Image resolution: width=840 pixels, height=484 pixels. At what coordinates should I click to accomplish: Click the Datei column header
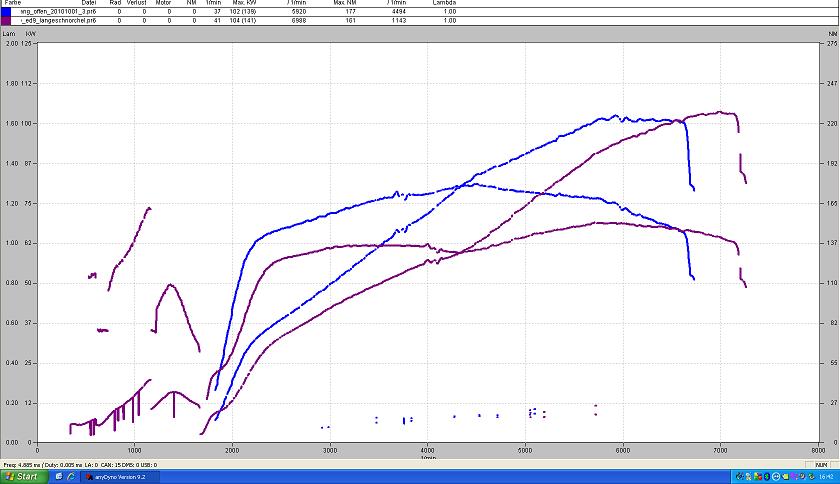tap(89, 3)
